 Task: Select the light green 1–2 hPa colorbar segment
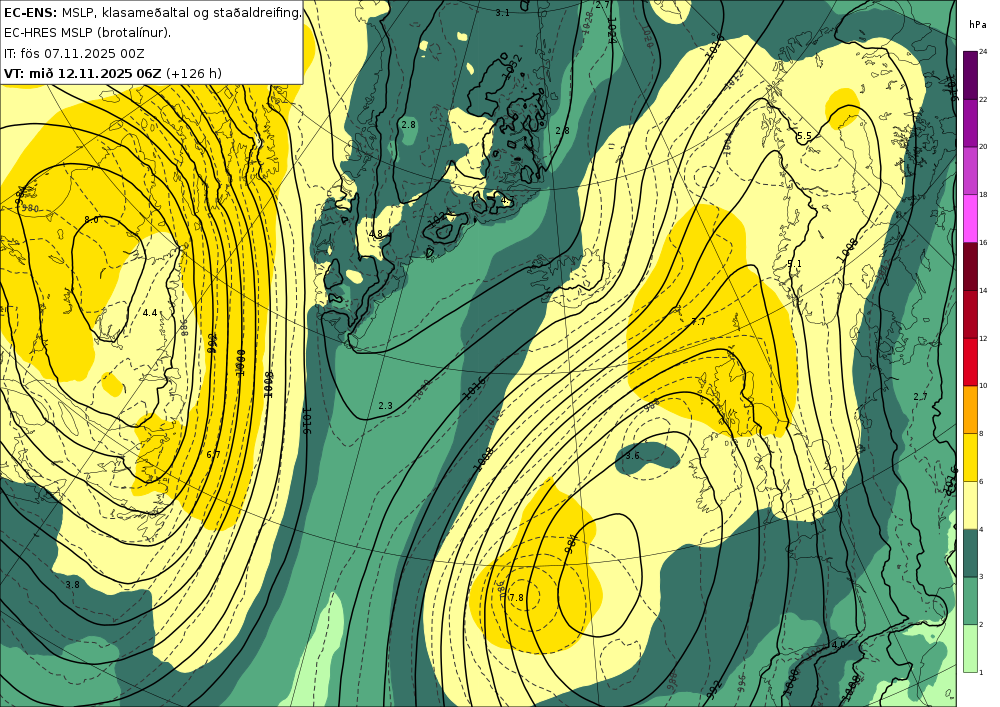click(x=970, y=649)
